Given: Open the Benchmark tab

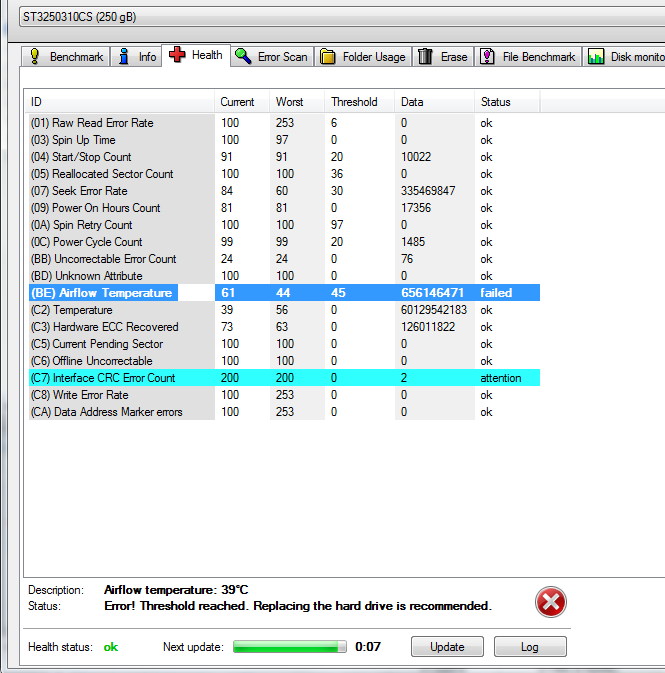Looking at the screenshot, I should point(66,57).
